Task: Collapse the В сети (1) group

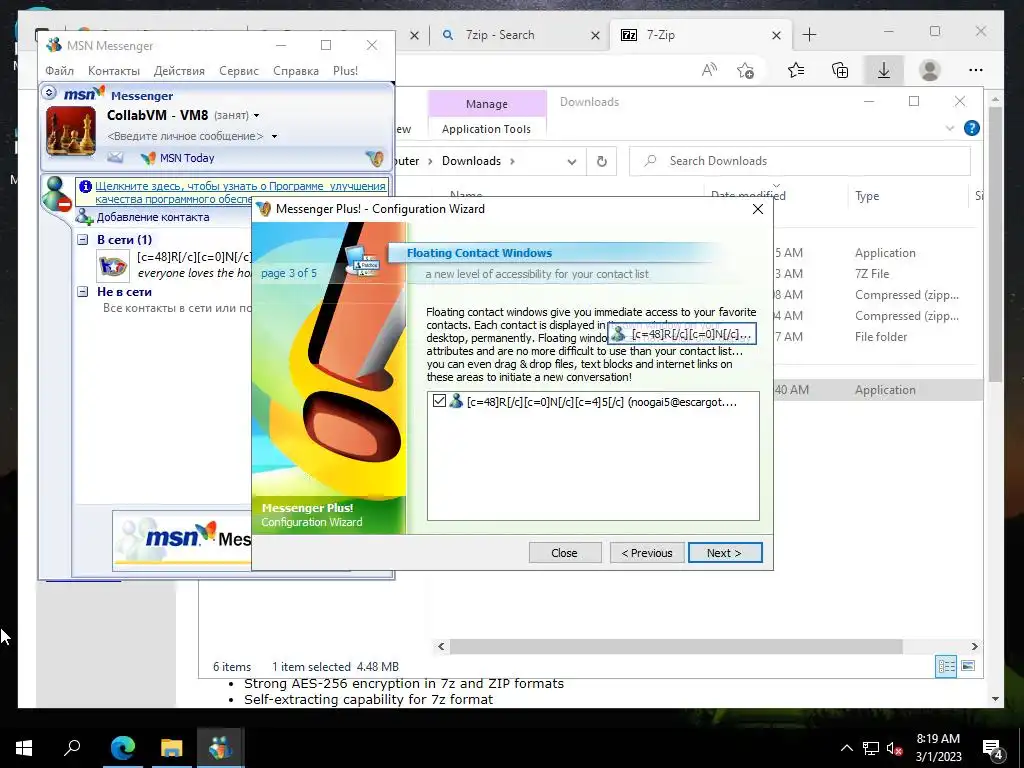Action: click(x=83, y=240)
